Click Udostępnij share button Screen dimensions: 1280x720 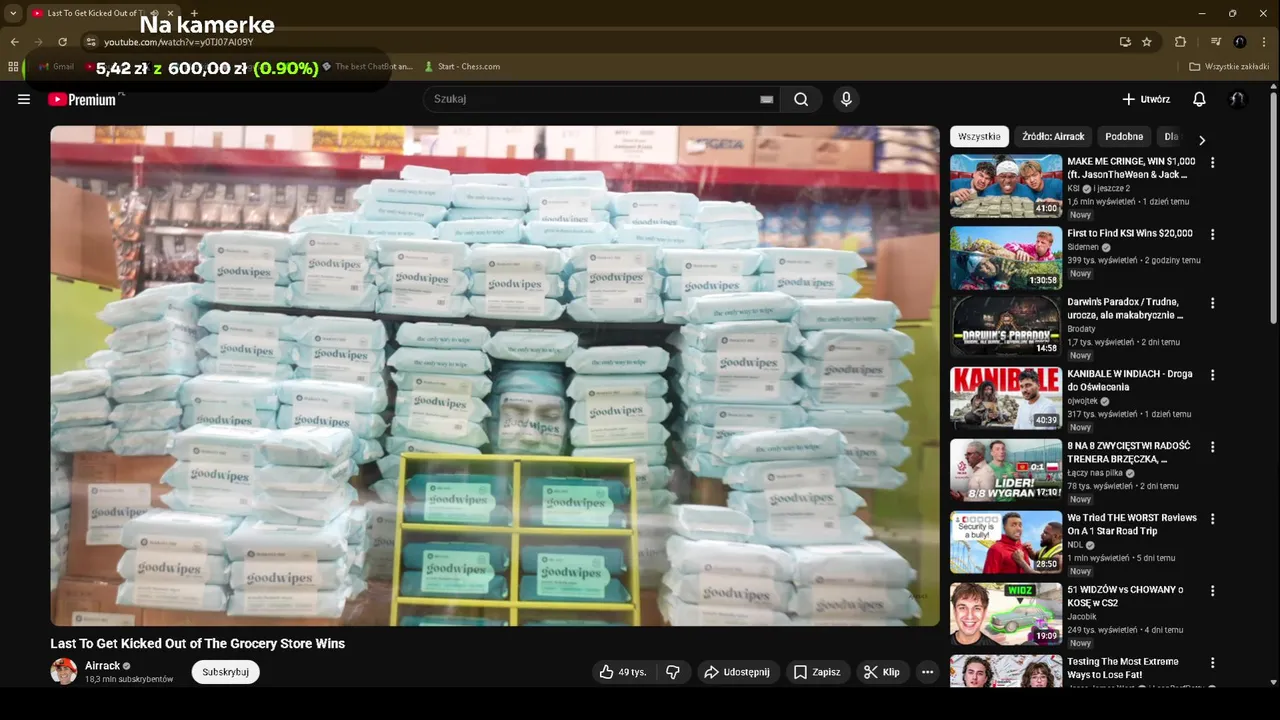pyautogui.click(x=738, y=672)
